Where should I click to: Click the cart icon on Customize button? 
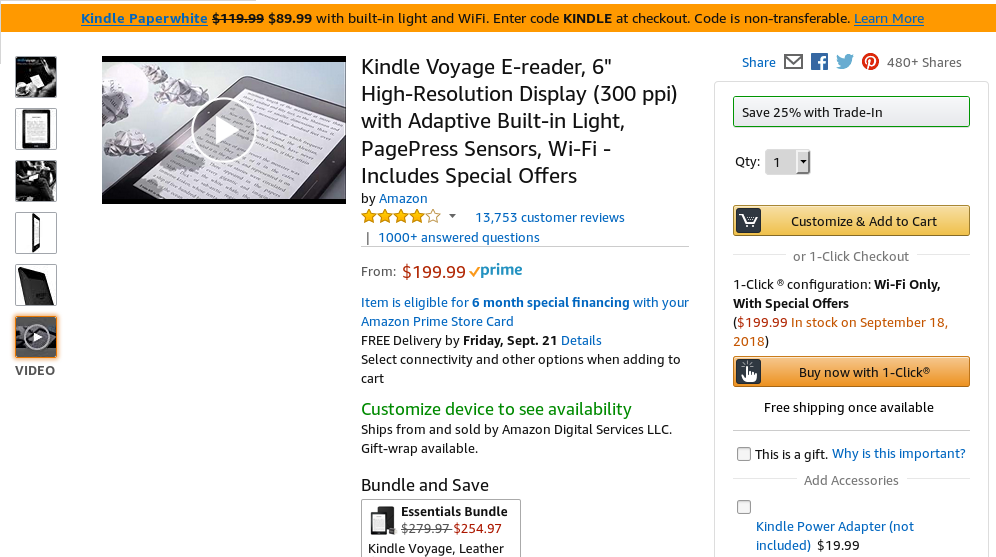748,221
